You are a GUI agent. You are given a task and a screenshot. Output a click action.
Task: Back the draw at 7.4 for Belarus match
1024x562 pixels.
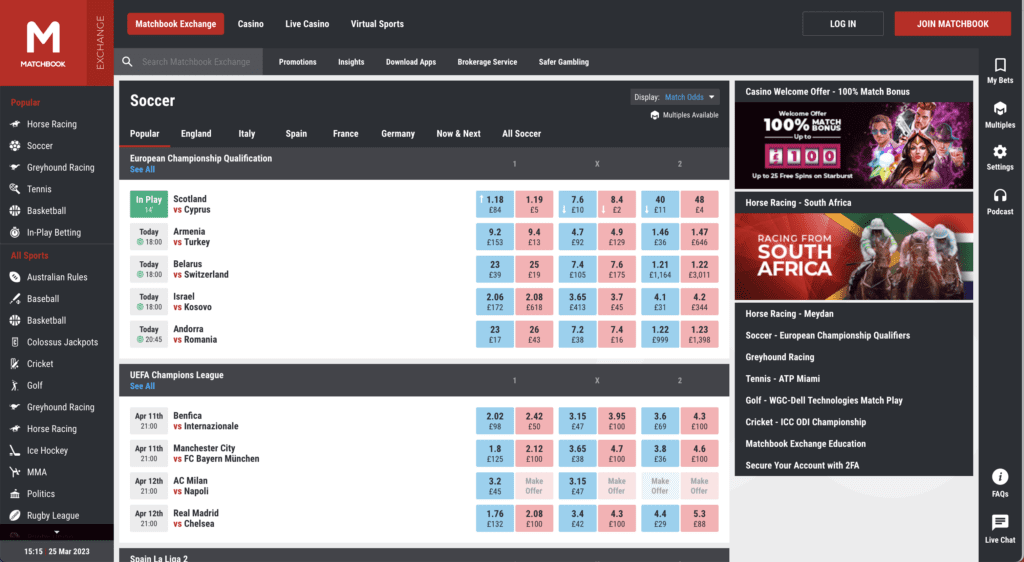click(x=577, y=269)
